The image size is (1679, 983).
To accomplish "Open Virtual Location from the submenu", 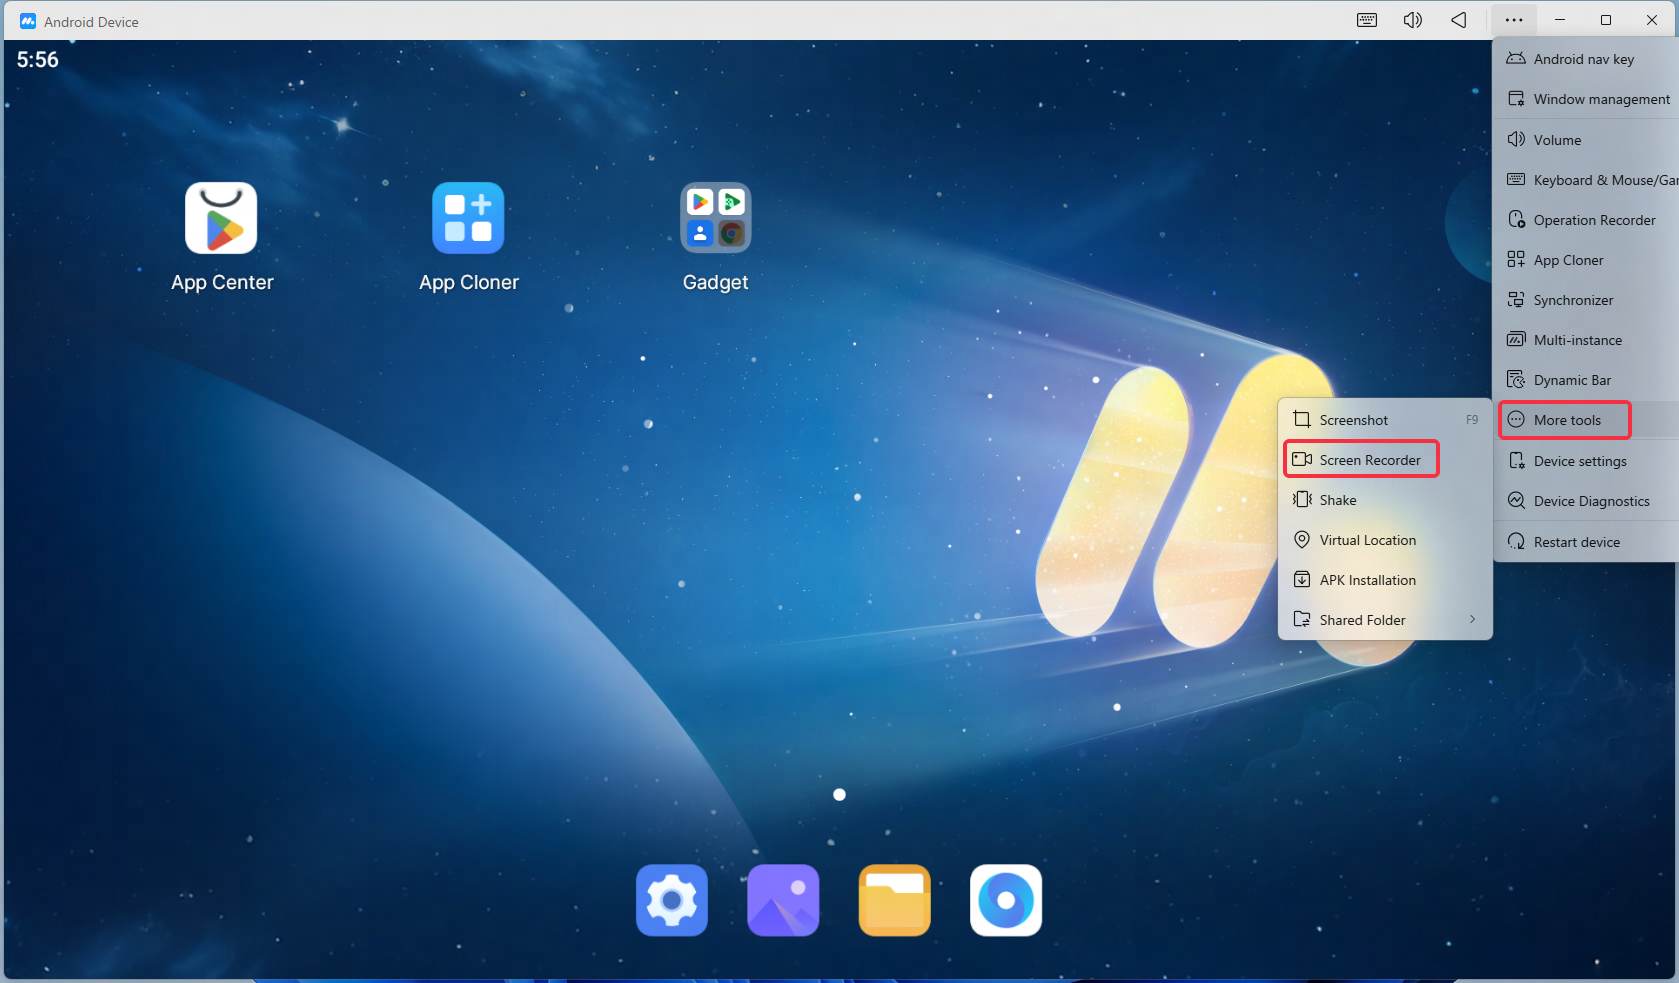I will (x=1385, y=540).
